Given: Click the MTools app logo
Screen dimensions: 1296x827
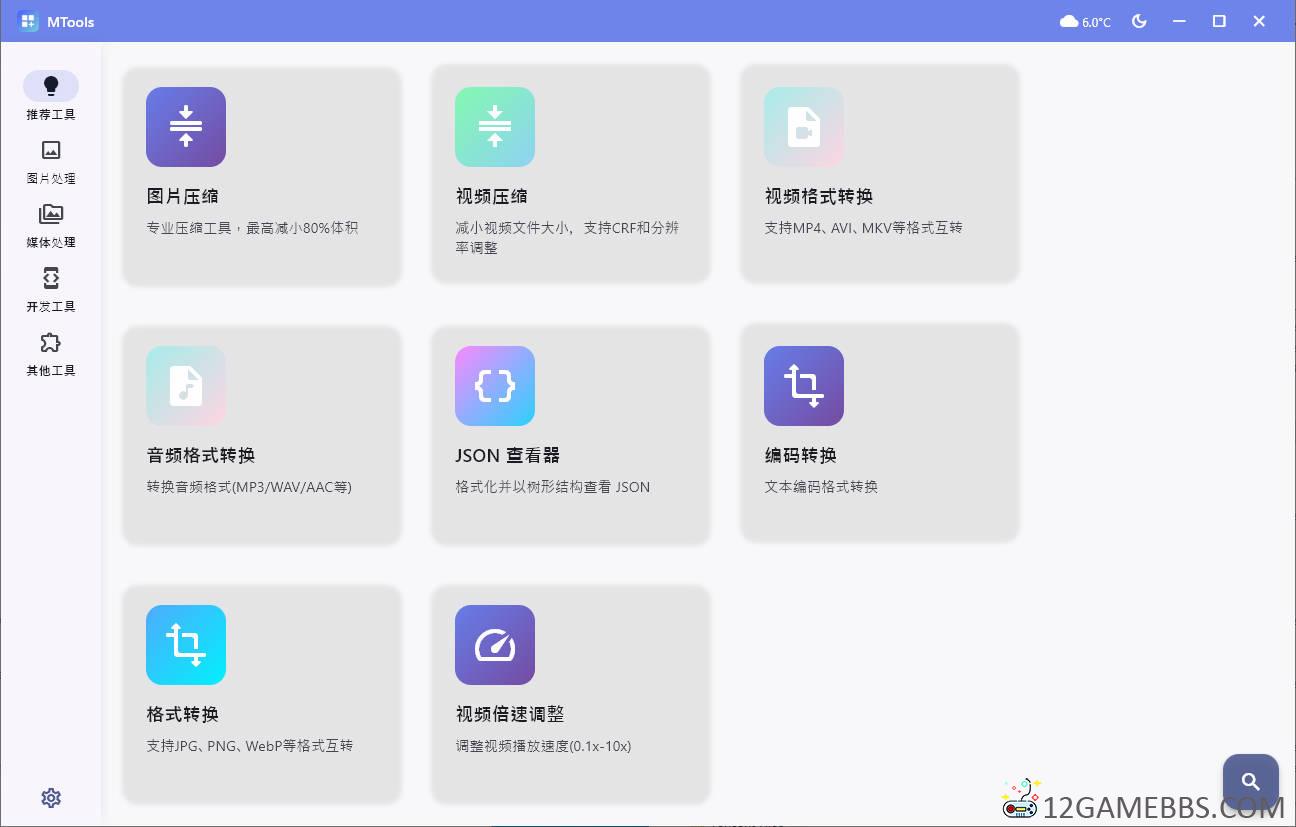Looking at the screenshot, I should (x=28, y=21).
